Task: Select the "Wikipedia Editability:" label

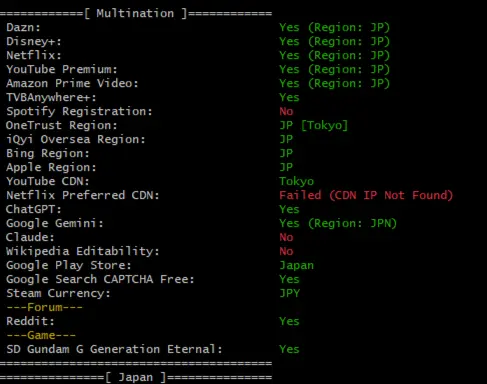Action: coord(83,251)
